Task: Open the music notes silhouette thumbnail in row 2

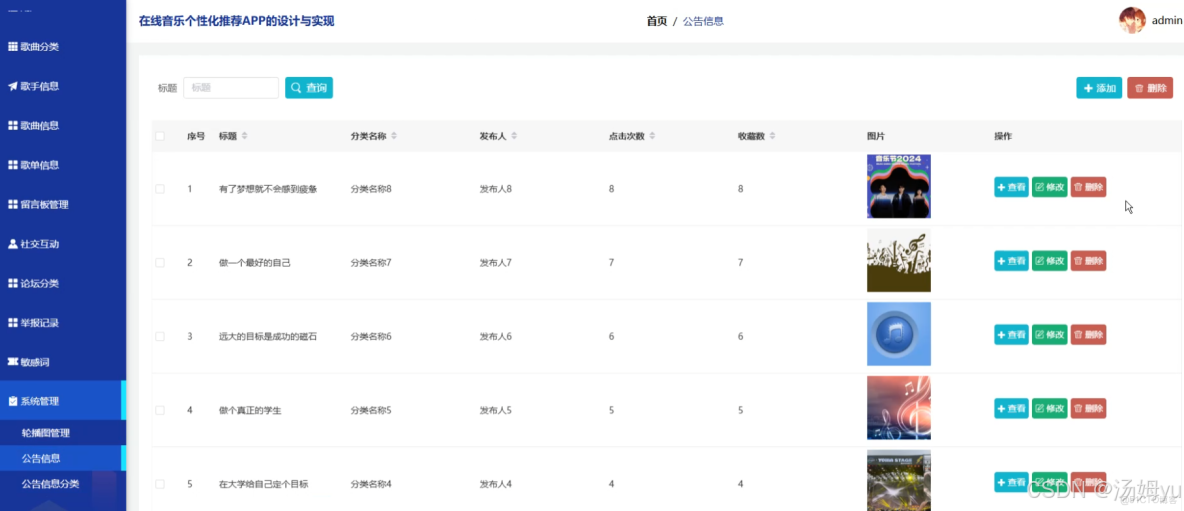Action: coord(899,260)
